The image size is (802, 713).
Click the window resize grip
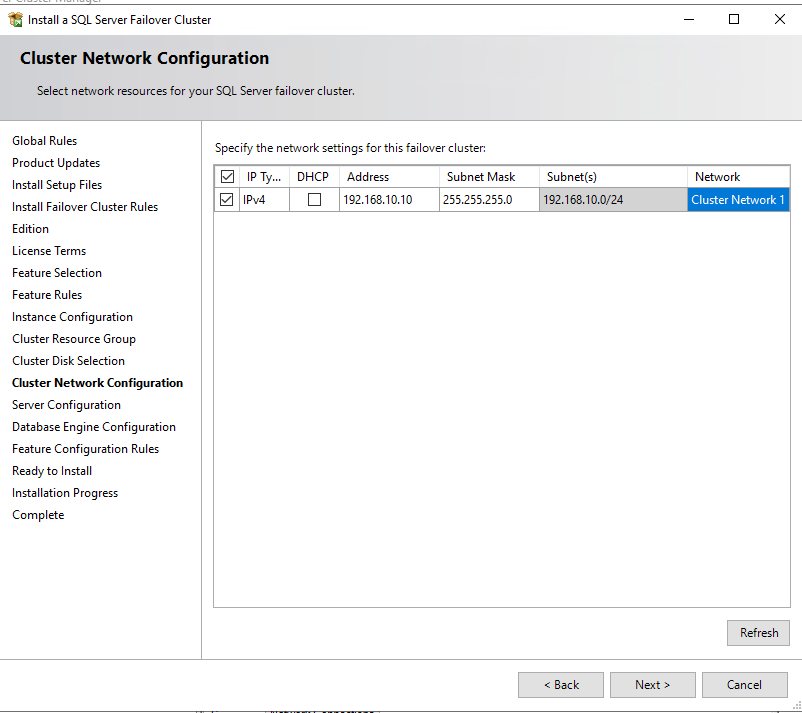[796, 705]
